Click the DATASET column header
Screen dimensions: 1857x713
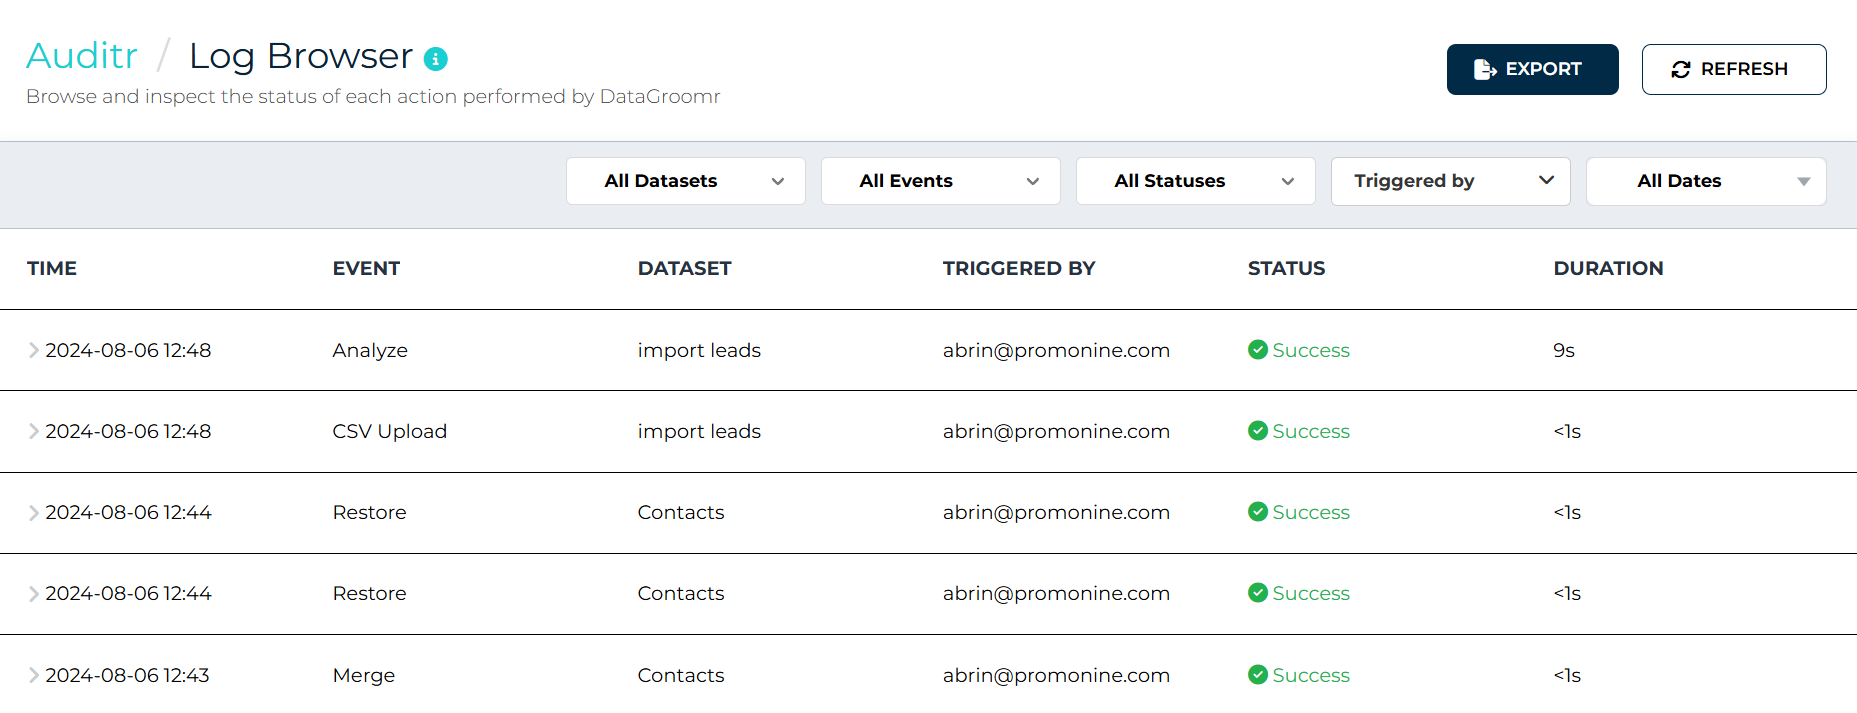685,268
